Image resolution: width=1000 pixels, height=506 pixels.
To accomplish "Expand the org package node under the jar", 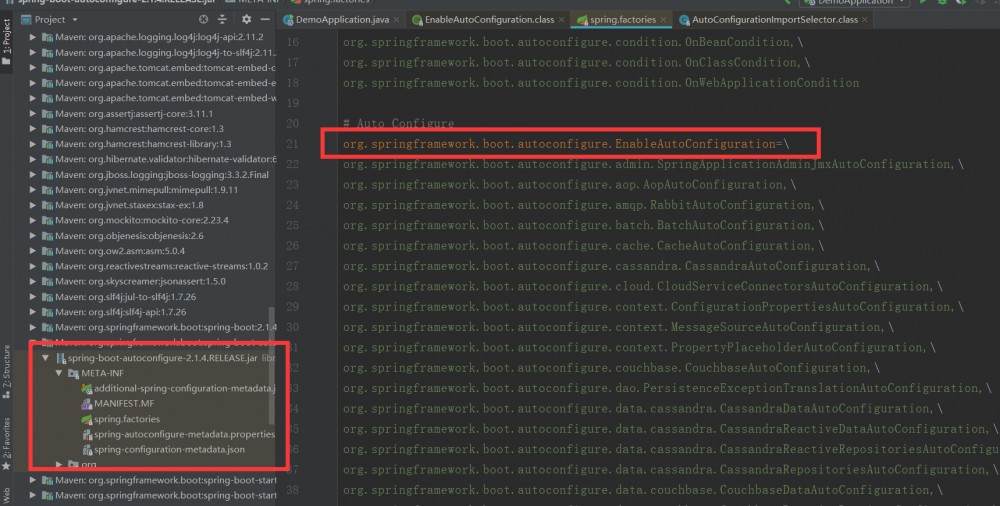I will click(59, 465).
